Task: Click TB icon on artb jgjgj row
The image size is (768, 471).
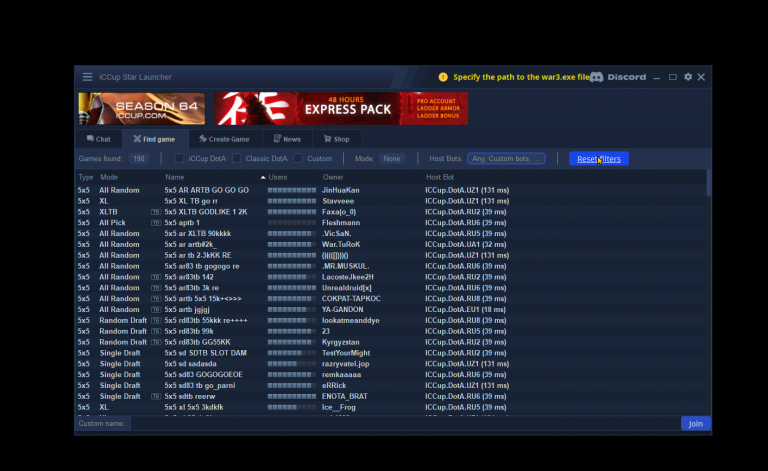Action: pyautogui.click(x=156, y=309)
